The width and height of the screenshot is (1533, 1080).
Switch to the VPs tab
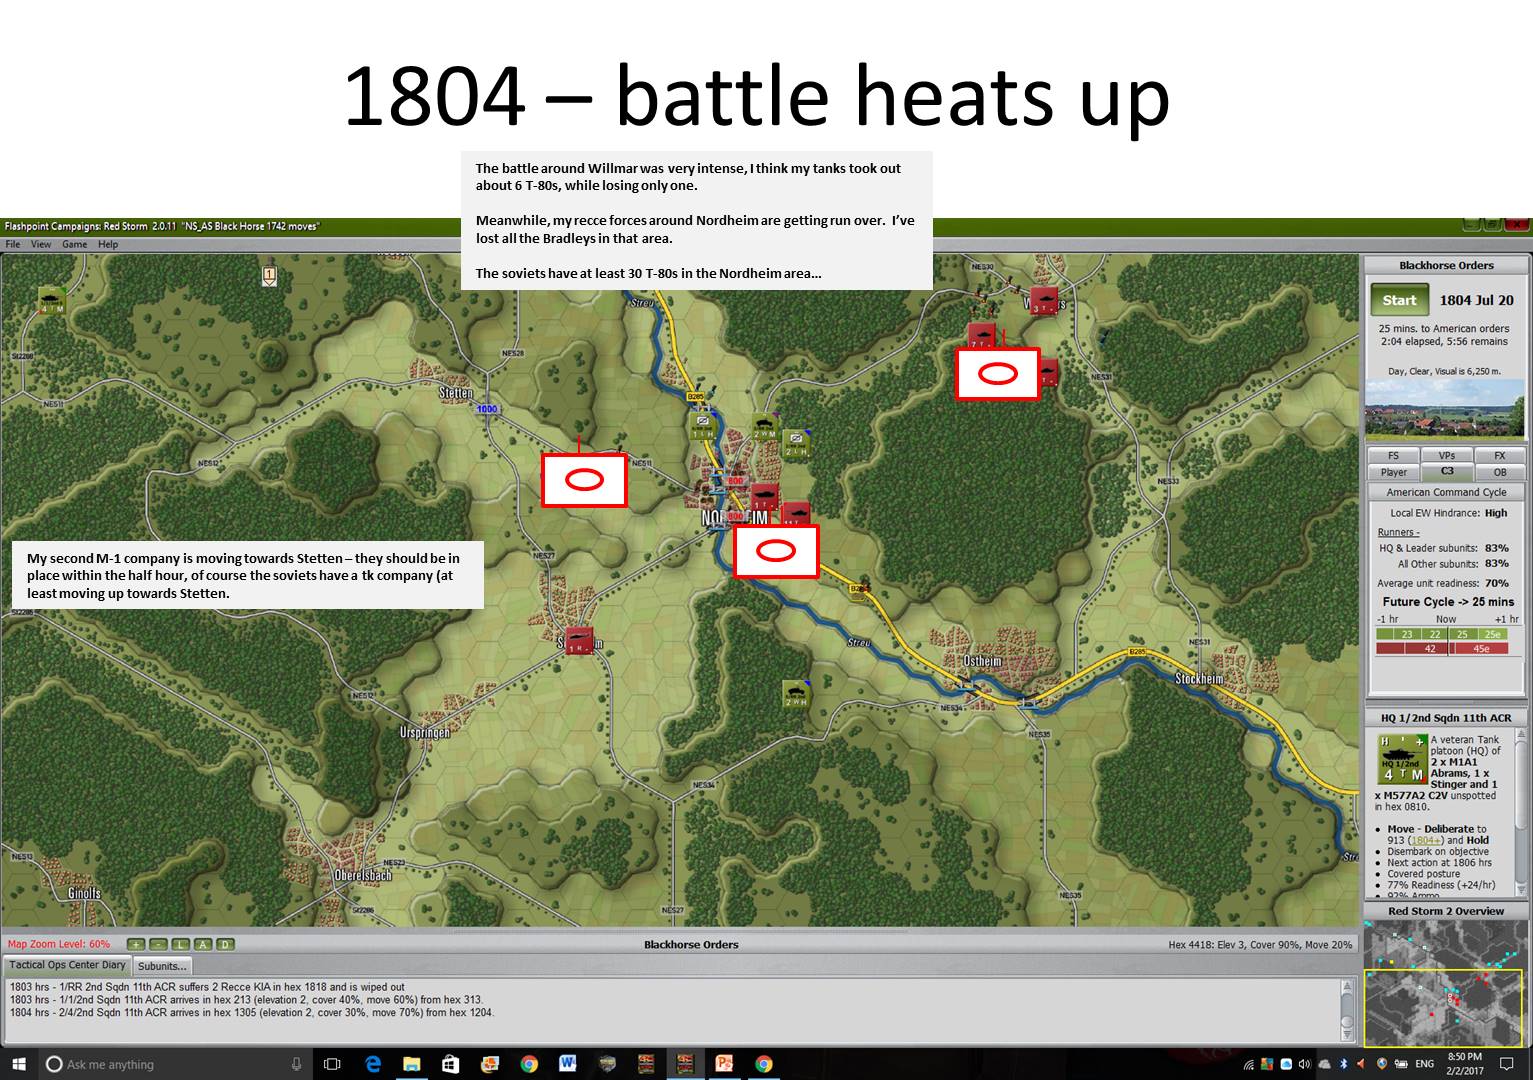pos(1447,456)
